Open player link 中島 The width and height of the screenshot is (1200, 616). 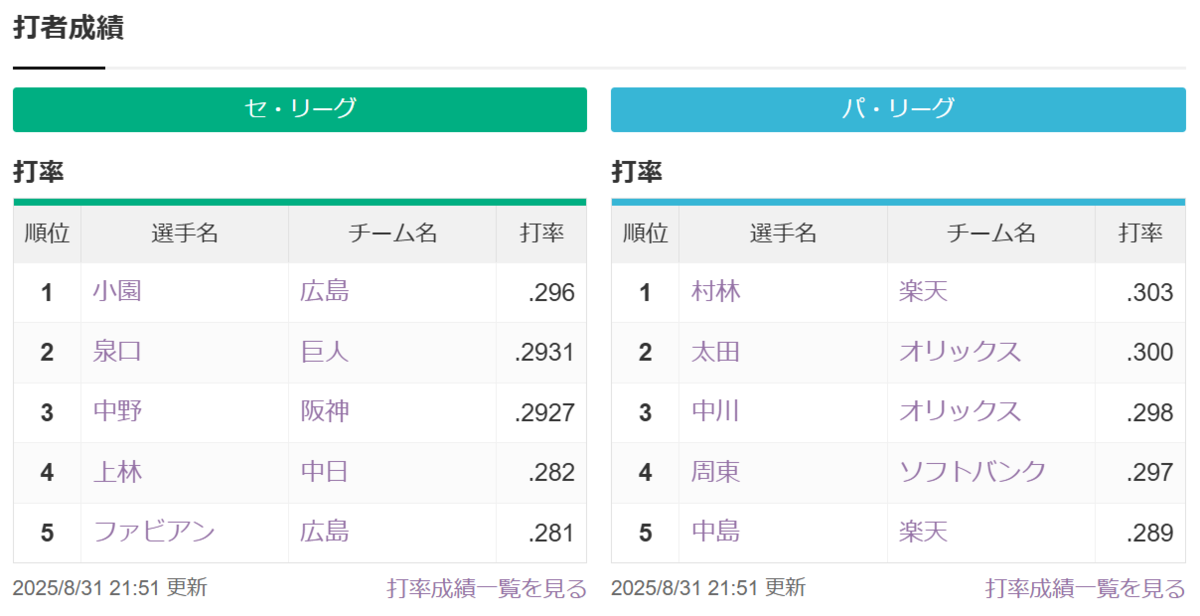[716, 532]
